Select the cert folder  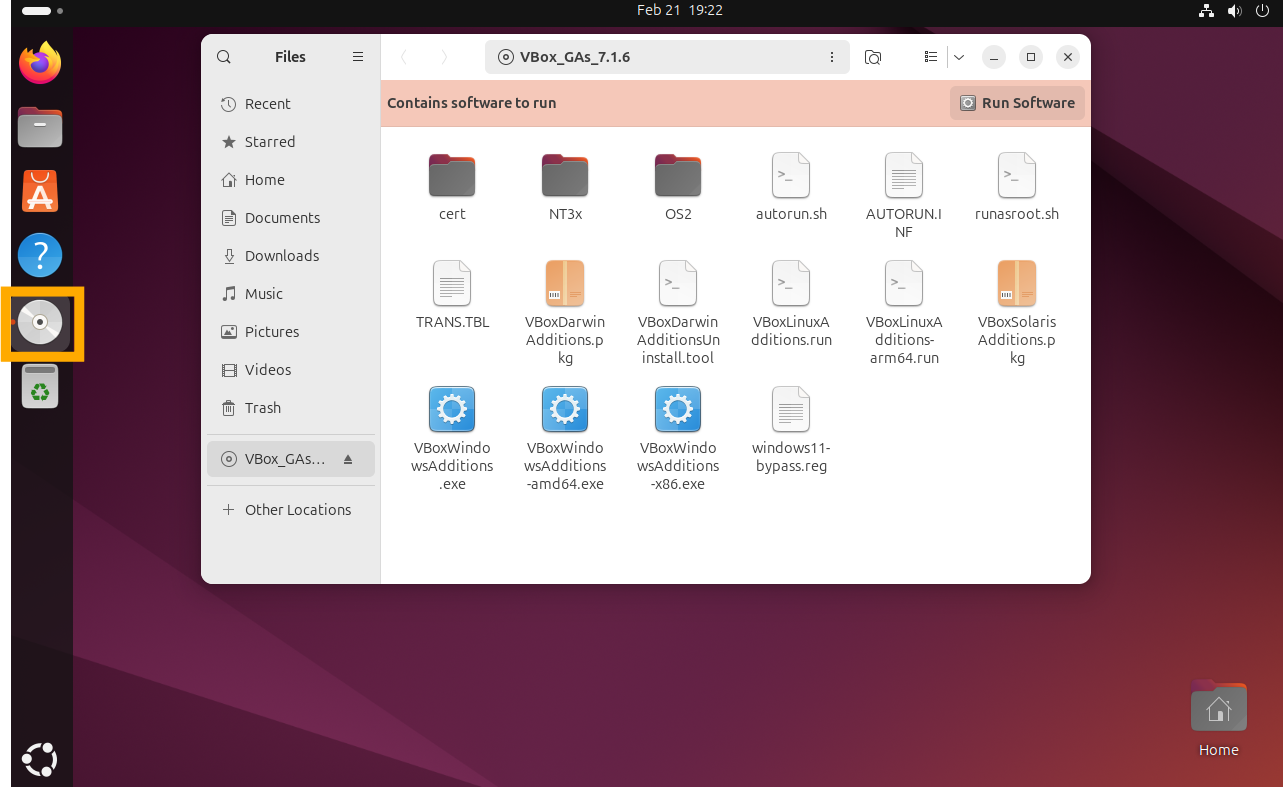pyautogui.click(x=452, y=187)
